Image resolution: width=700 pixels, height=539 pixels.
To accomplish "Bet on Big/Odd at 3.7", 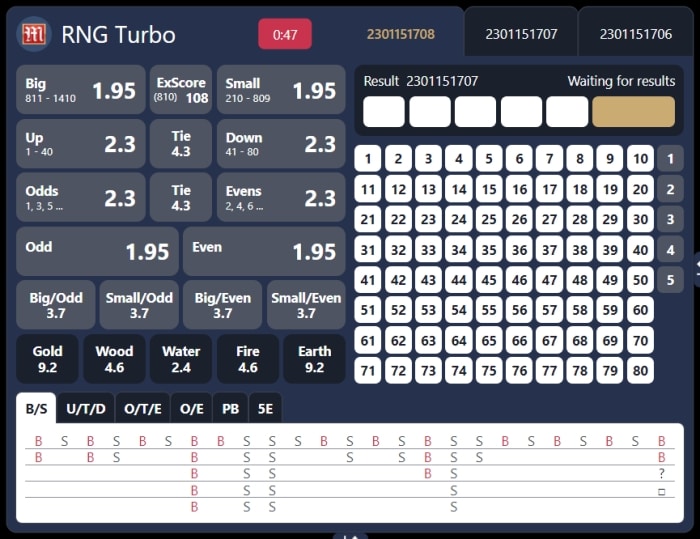I will pyautogui.click(x=56, y=305).
